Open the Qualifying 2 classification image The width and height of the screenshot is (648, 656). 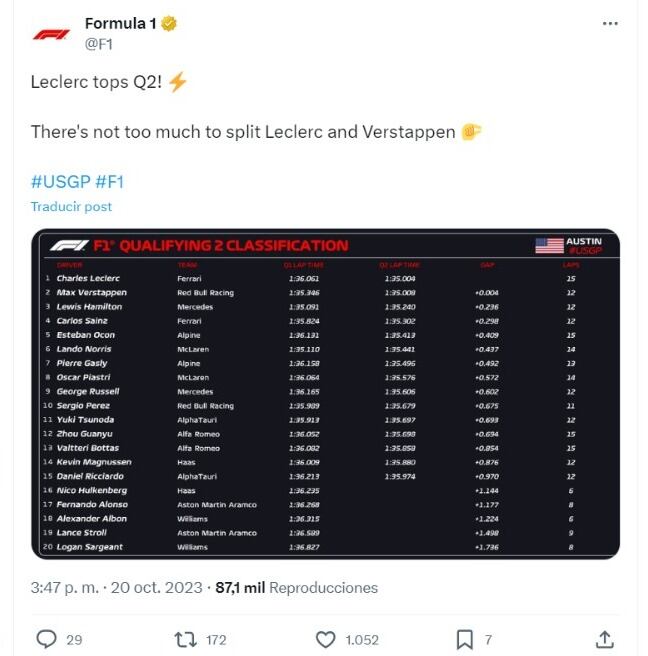[325, 394]
